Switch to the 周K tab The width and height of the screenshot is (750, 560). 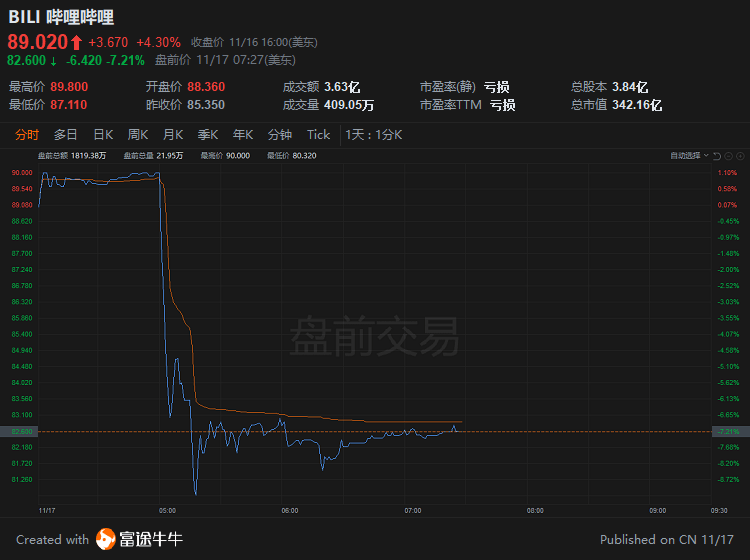coord(138,135)
